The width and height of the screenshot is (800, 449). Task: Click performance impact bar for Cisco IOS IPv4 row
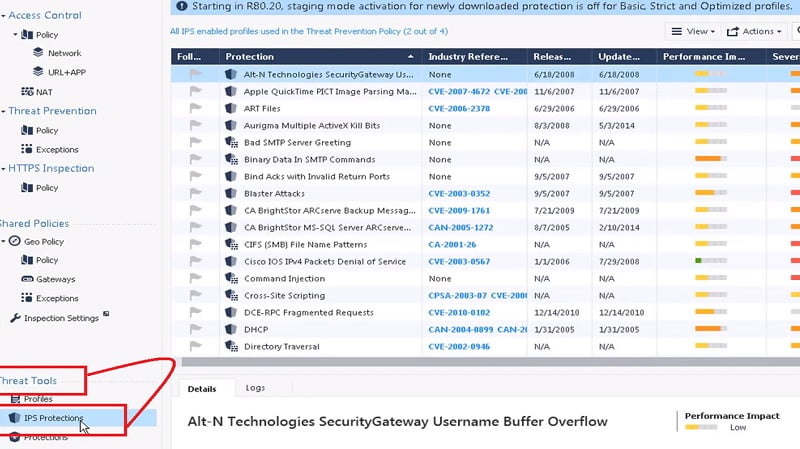pos(711,261)
